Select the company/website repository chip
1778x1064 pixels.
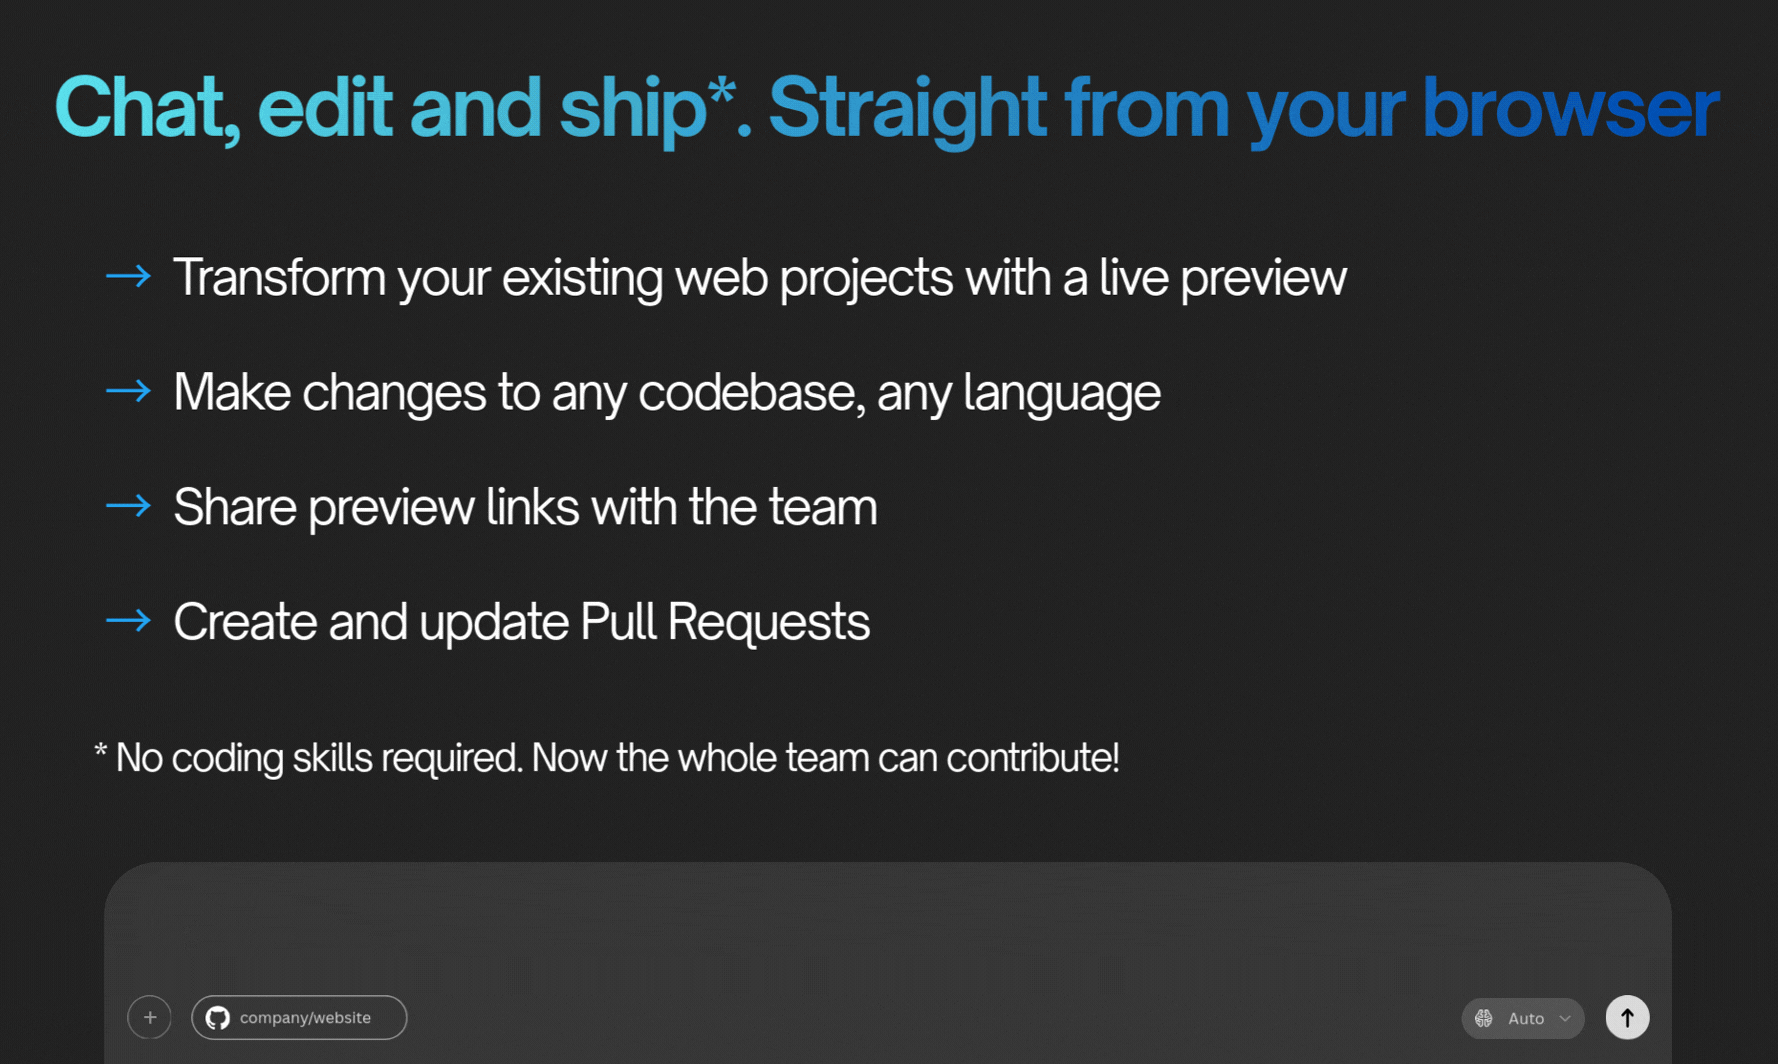pyautogui.click(x=300, y=1018)
